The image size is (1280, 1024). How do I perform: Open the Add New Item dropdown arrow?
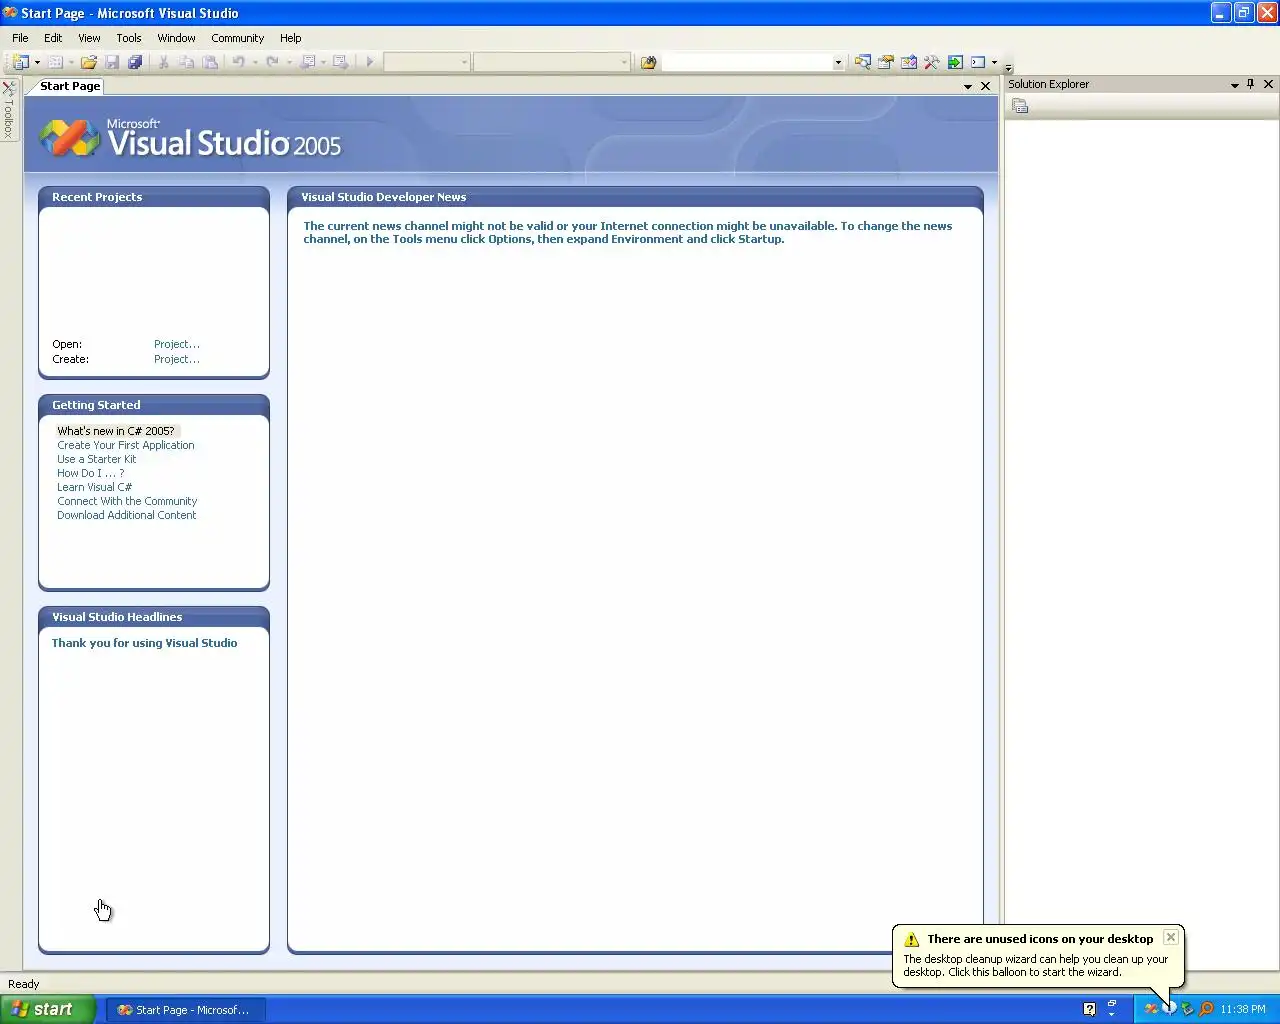[71, 62]
